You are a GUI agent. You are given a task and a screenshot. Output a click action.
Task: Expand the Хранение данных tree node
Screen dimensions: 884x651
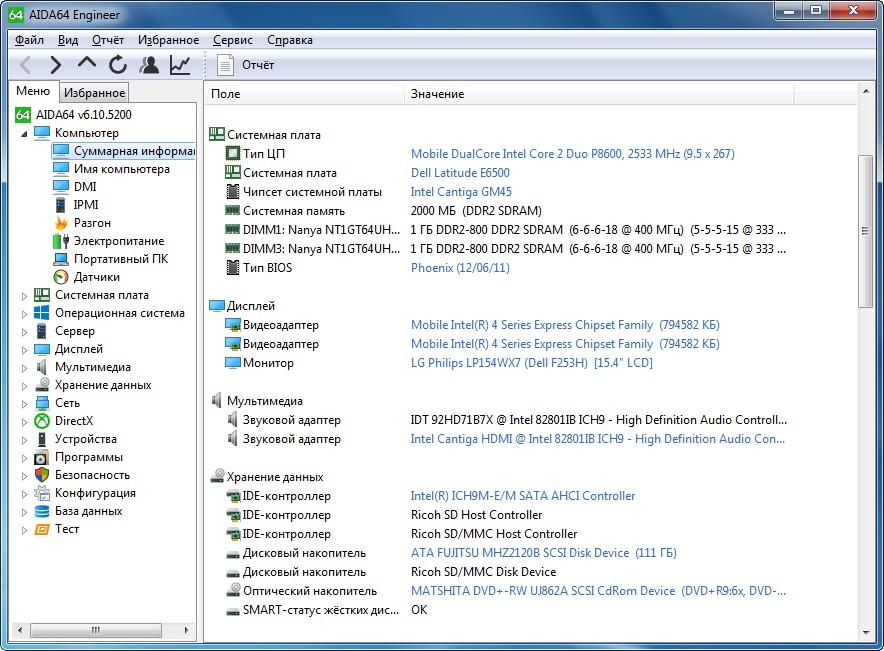tap(24, 386)
